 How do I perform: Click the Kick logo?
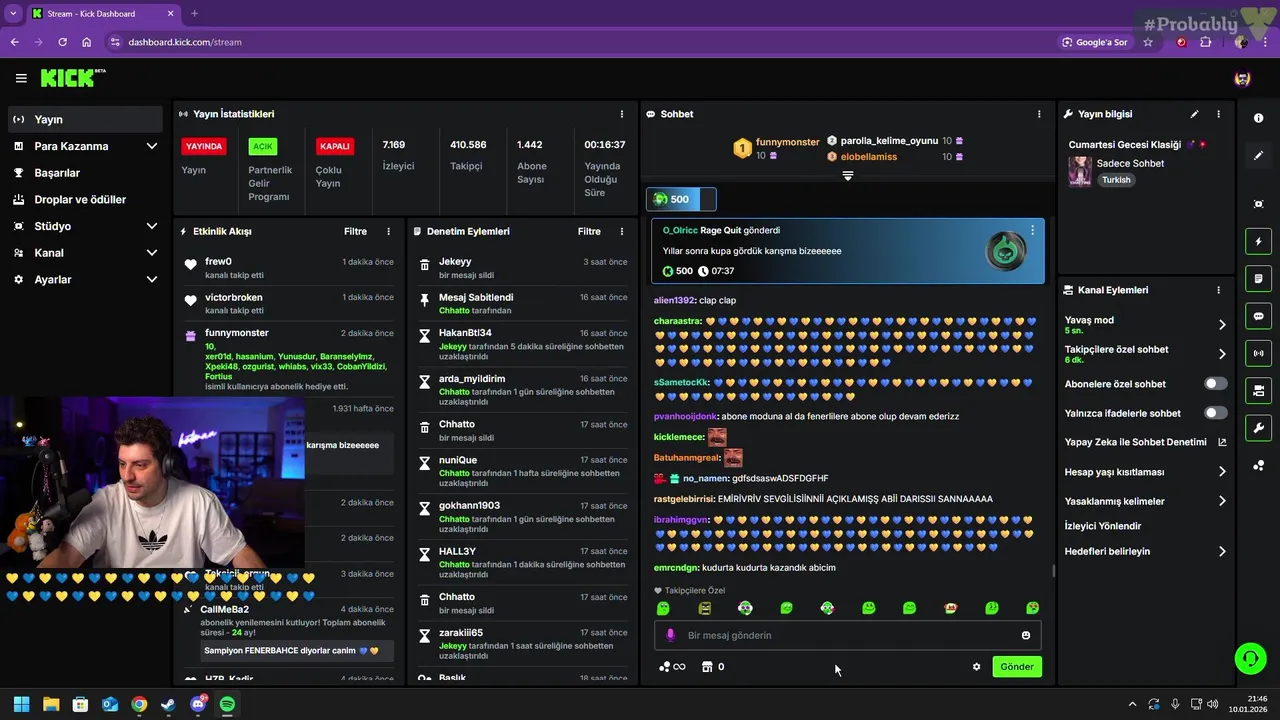[x=72, y=78]
